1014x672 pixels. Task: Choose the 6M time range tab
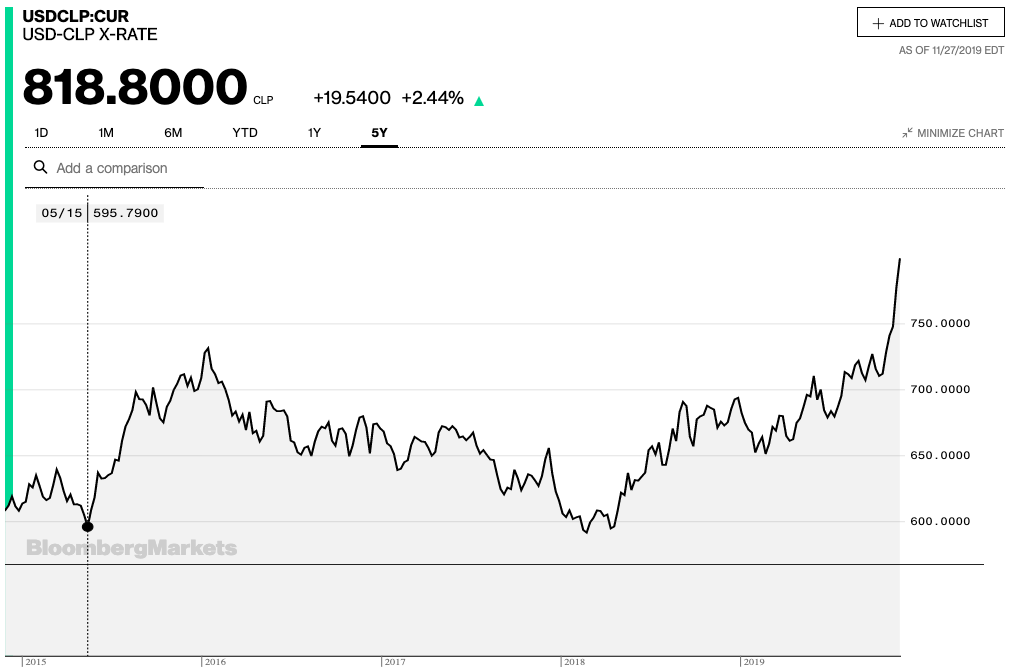173,133
